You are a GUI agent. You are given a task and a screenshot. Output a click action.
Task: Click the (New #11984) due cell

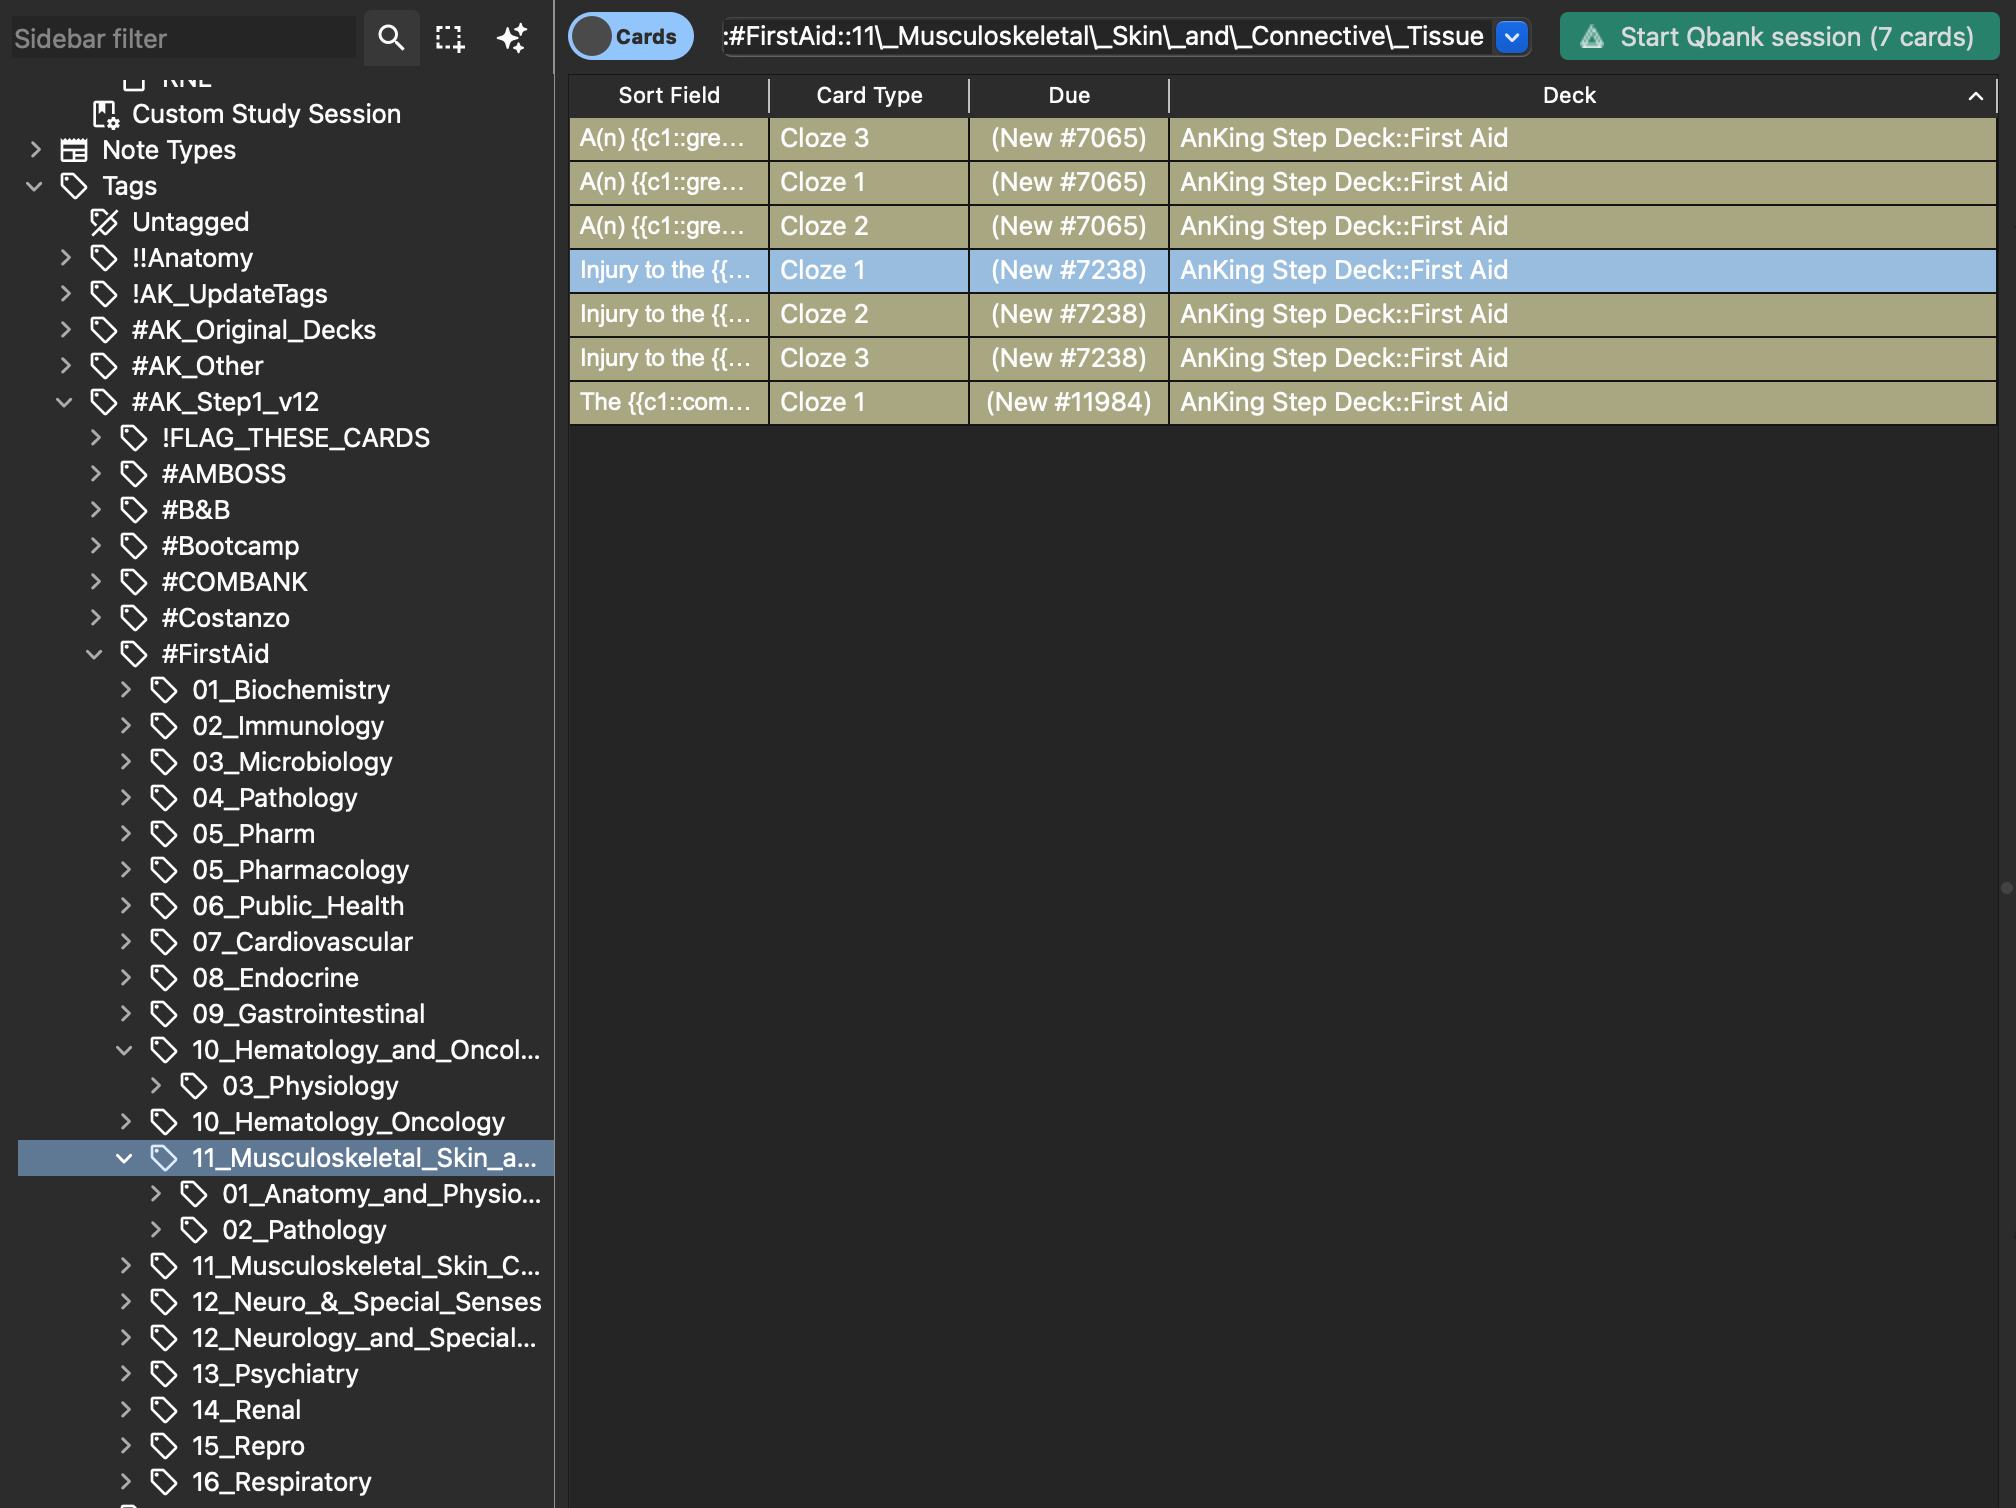pos(1069,402)
